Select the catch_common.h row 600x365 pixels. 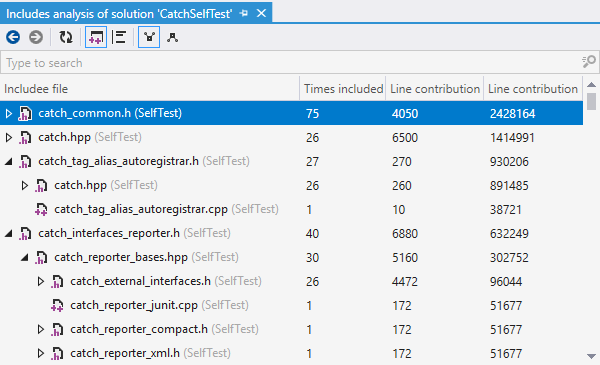click(x=291, y=113)
